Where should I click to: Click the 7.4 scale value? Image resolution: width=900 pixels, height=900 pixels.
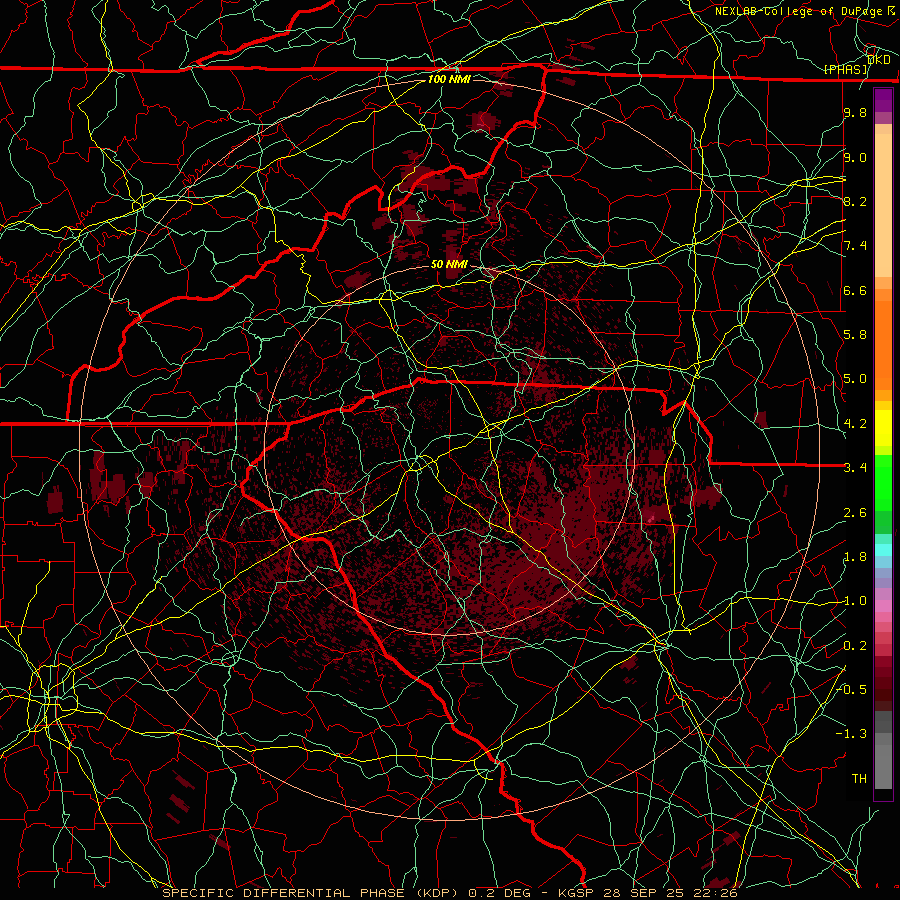[x=855, y=246]
